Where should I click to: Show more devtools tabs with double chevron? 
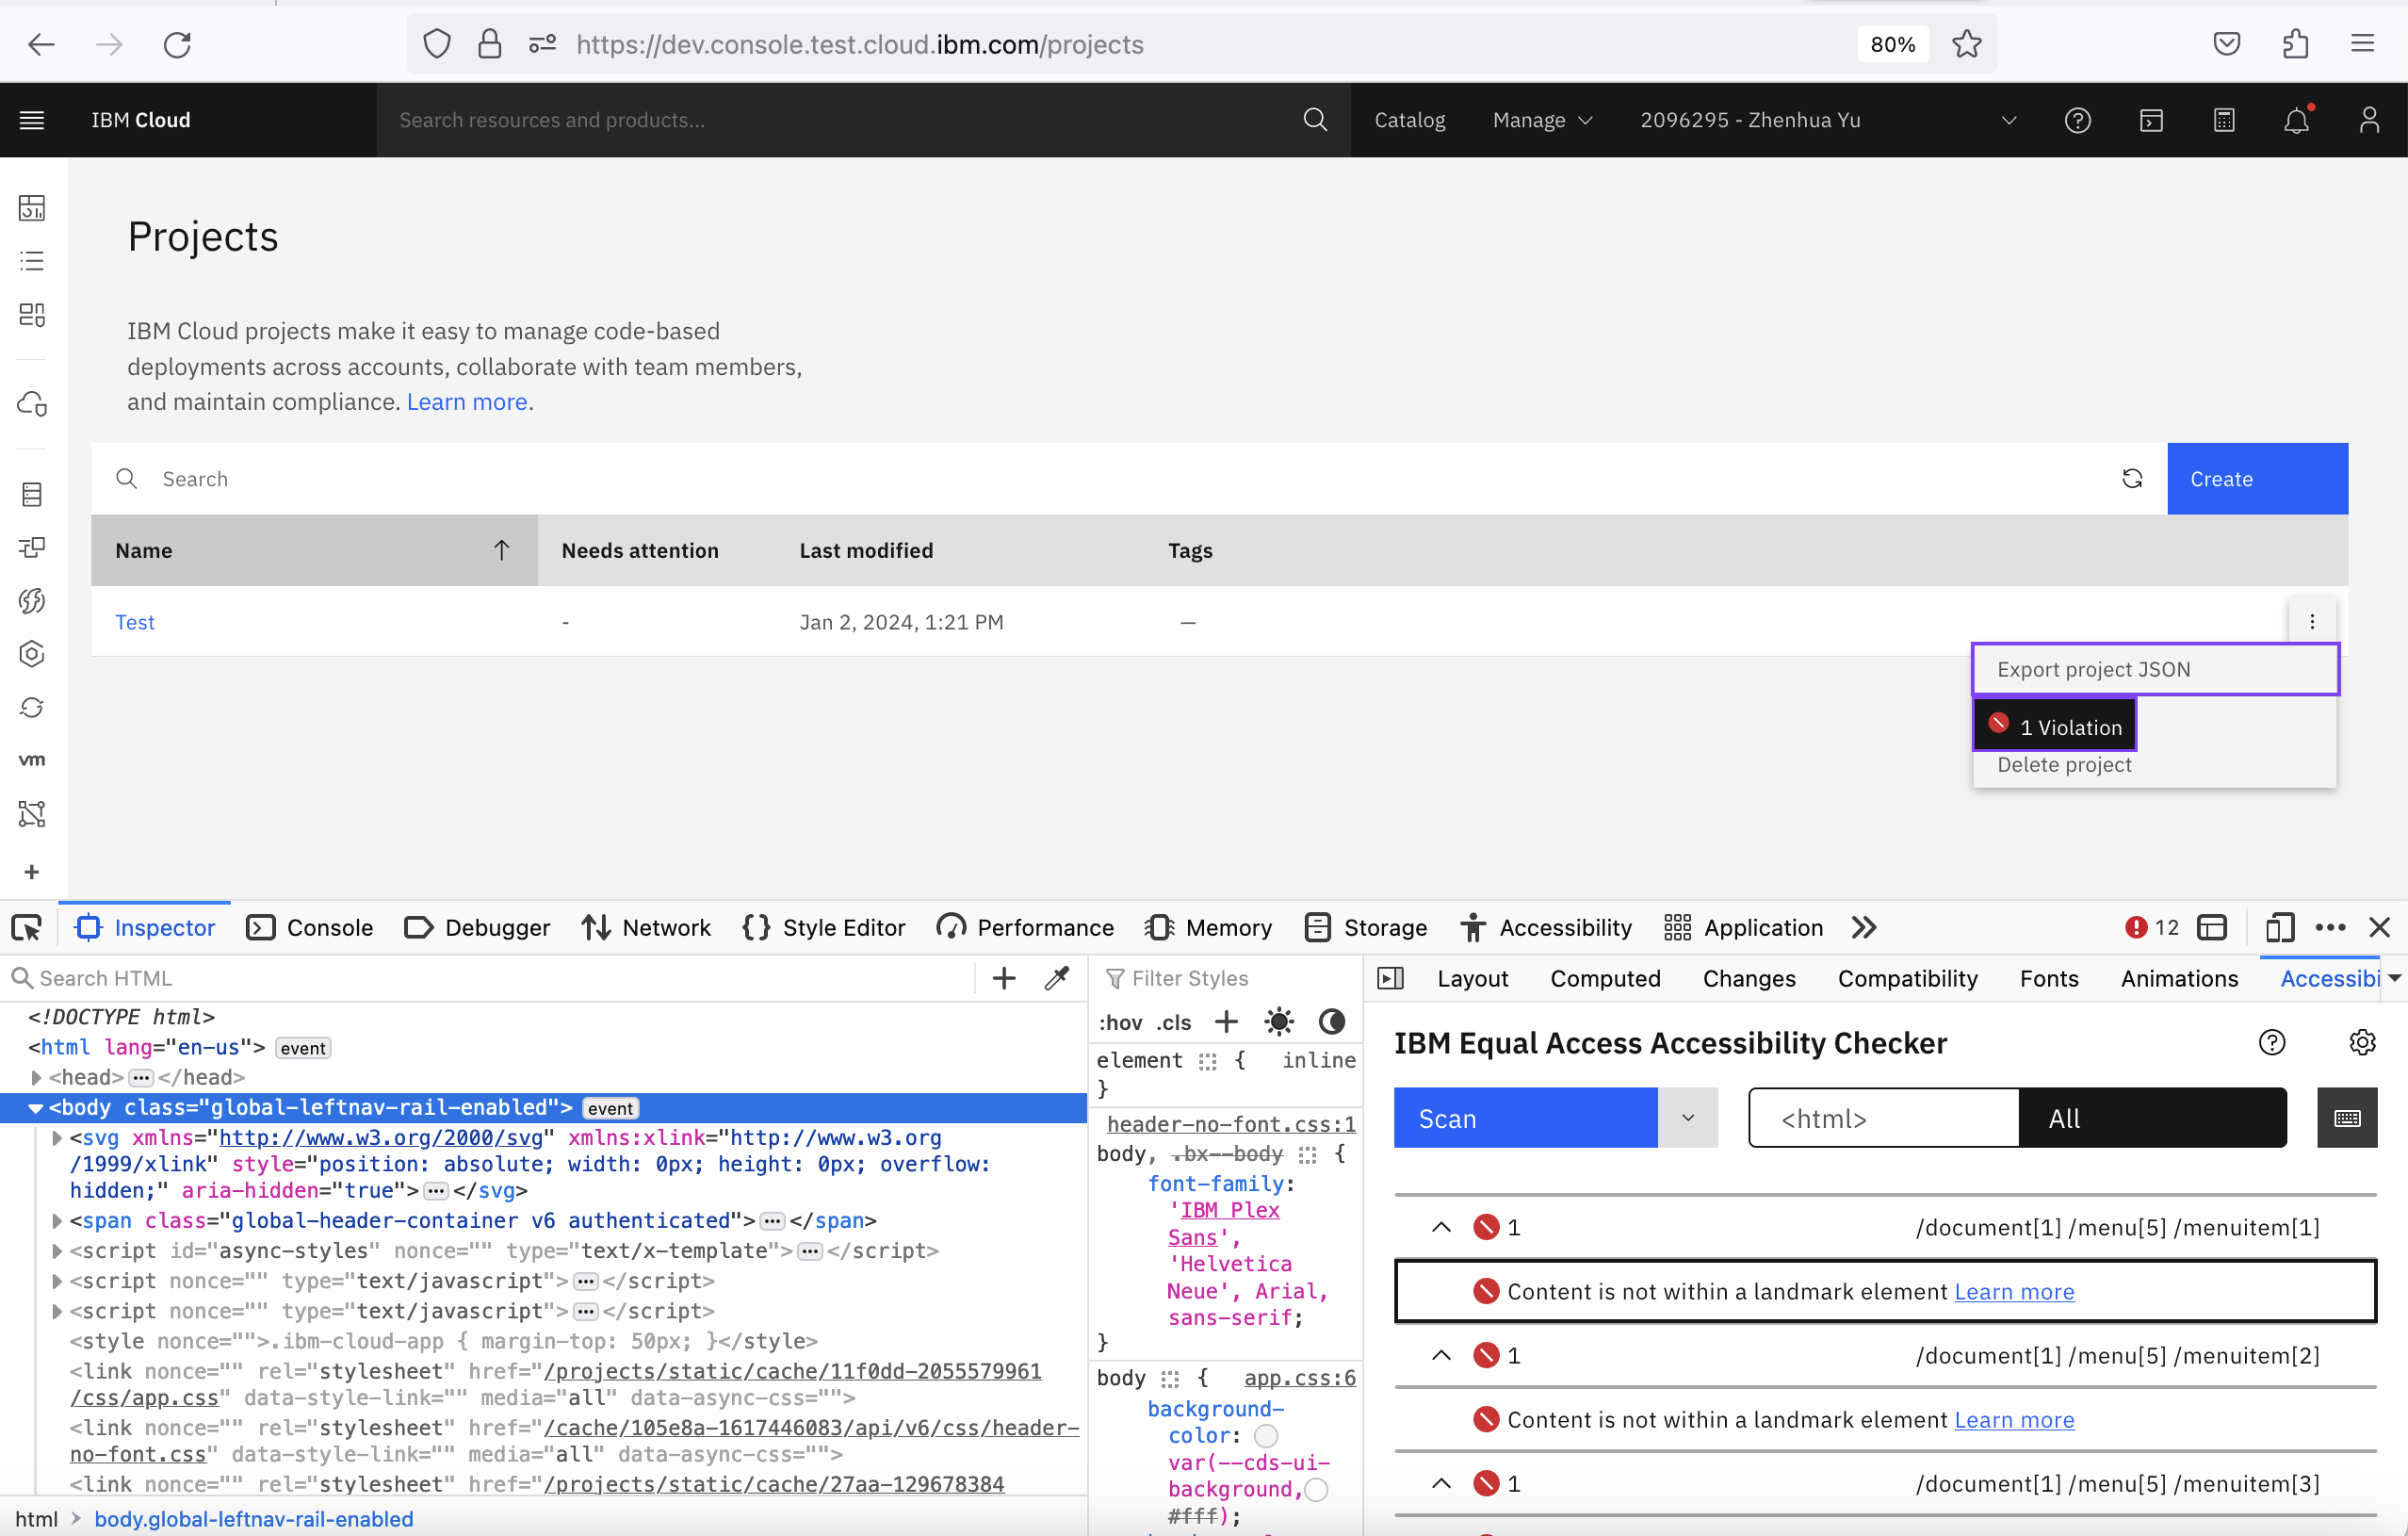[1863, 928]
